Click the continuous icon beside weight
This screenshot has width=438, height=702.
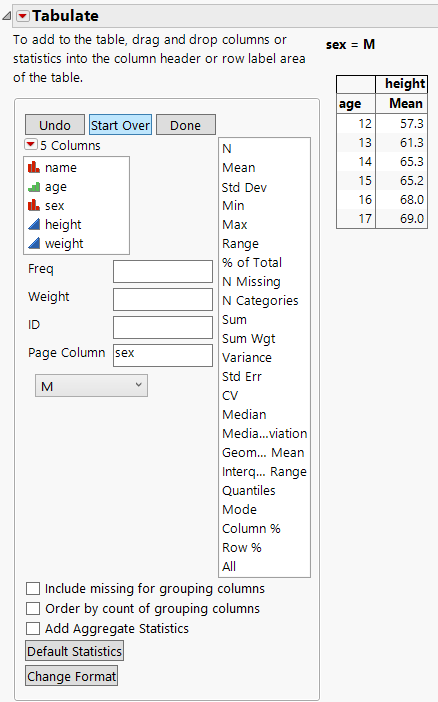pyautogui.click(x=34, y=244)
